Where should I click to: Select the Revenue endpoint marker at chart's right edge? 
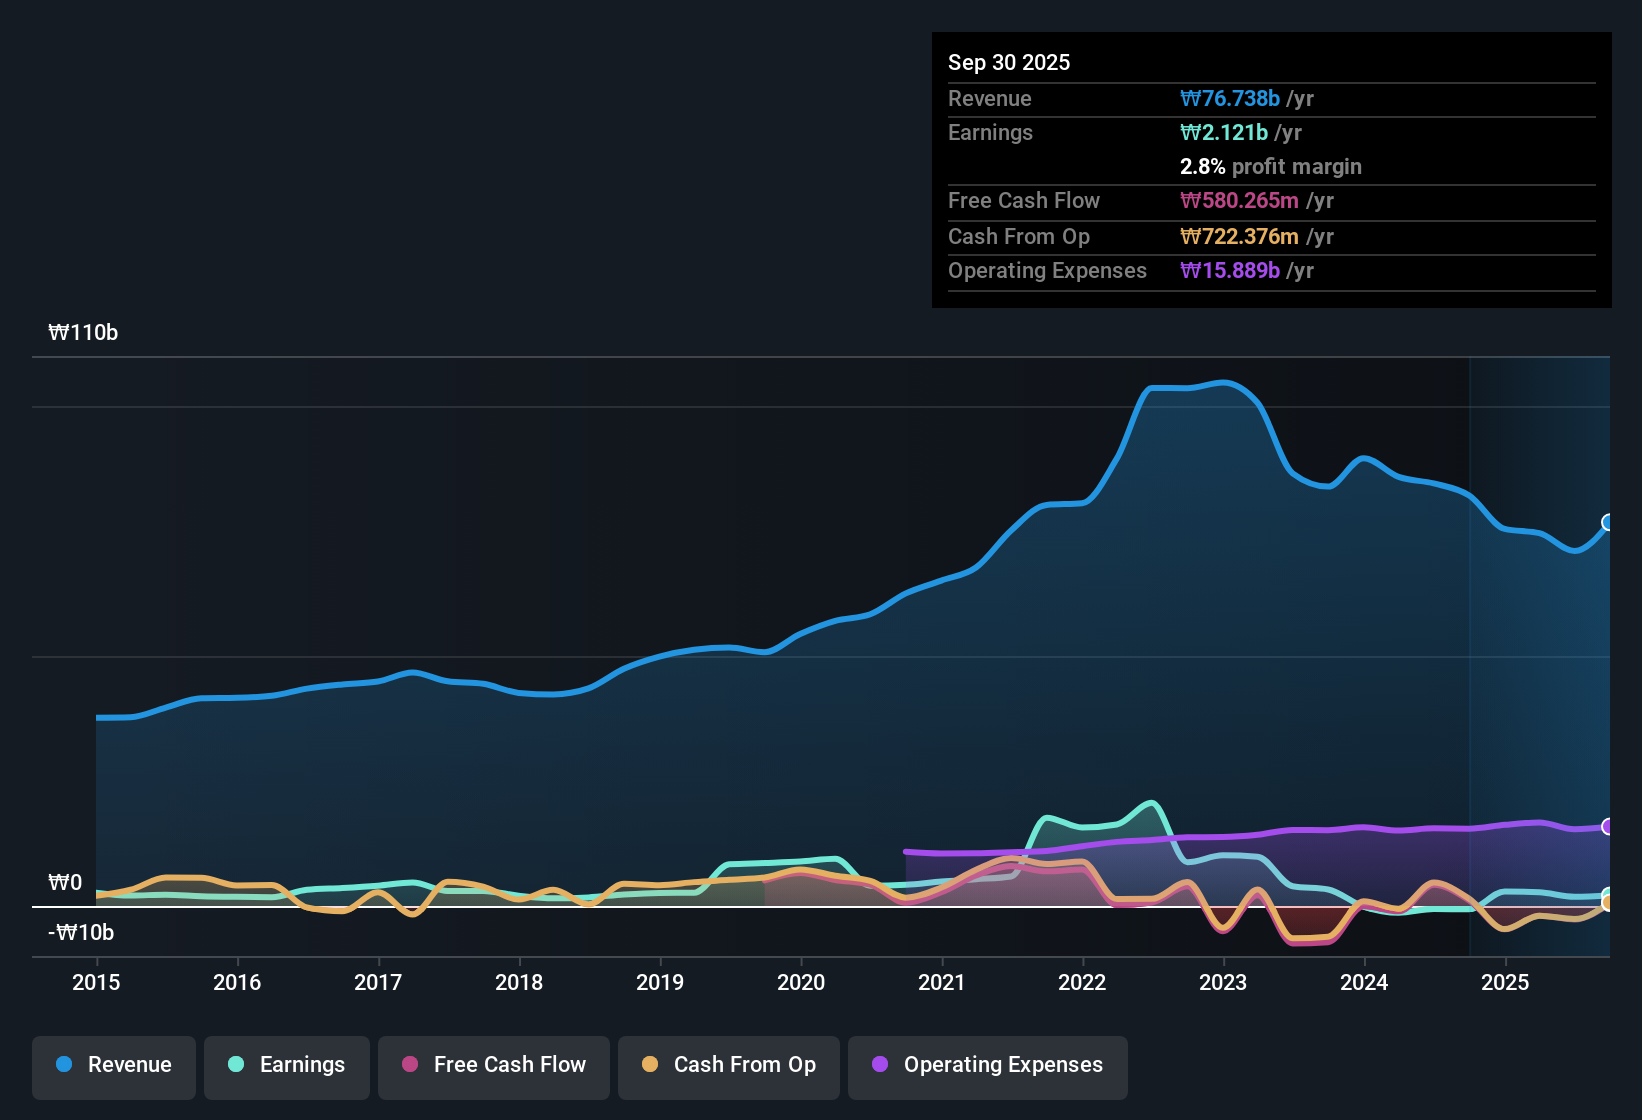(x=1608, y=522)
